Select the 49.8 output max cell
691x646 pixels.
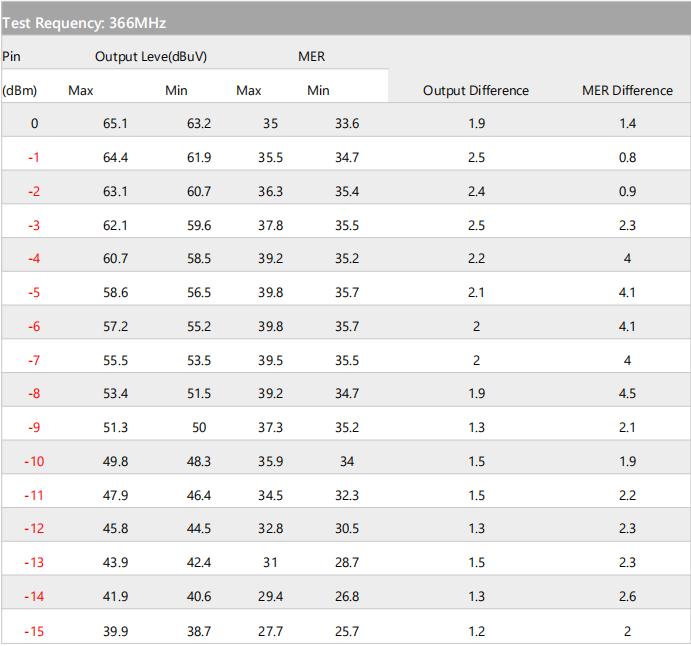[x=115, y=462]
